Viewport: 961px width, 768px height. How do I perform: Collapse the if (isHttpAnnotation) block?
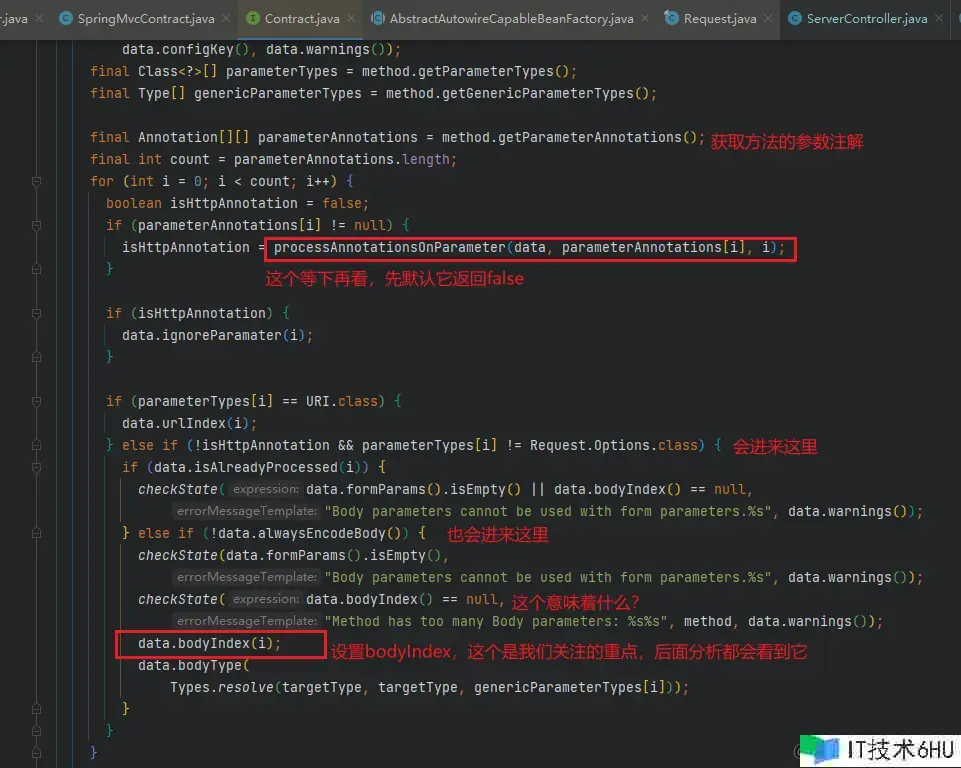click(36, 313)
